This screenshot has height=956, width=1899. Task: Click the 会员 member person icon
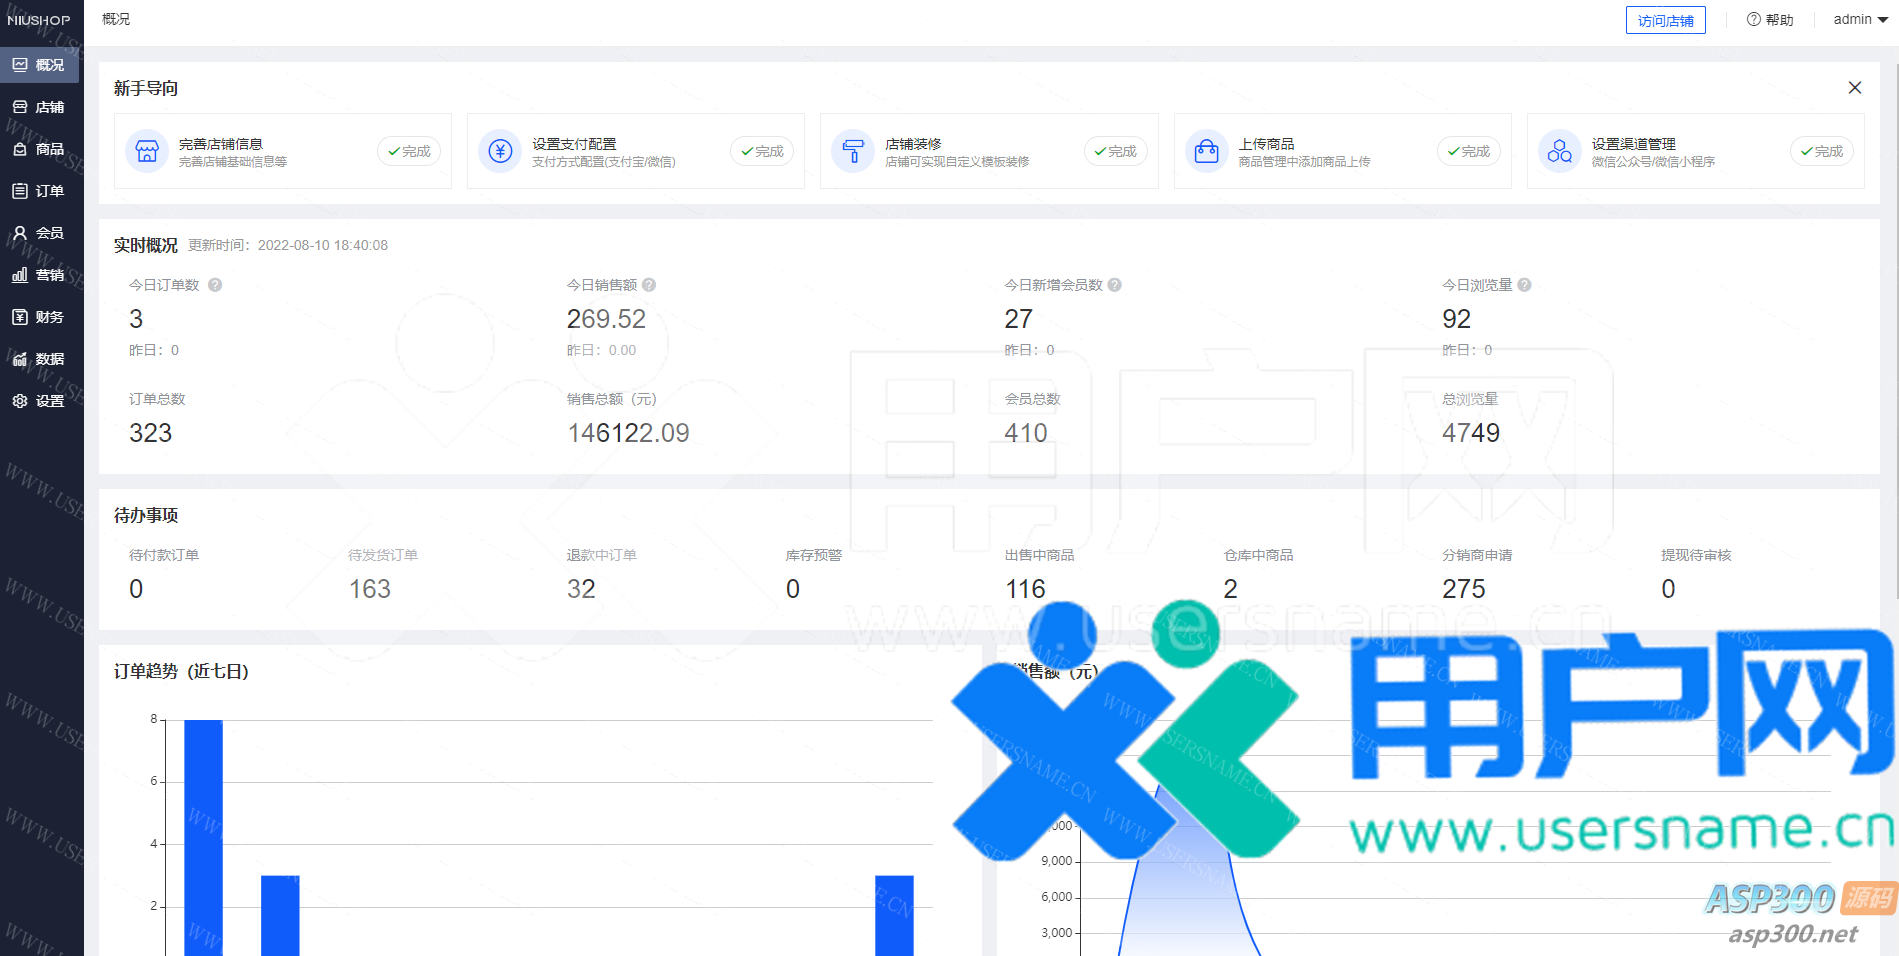[x=20, y=233]
